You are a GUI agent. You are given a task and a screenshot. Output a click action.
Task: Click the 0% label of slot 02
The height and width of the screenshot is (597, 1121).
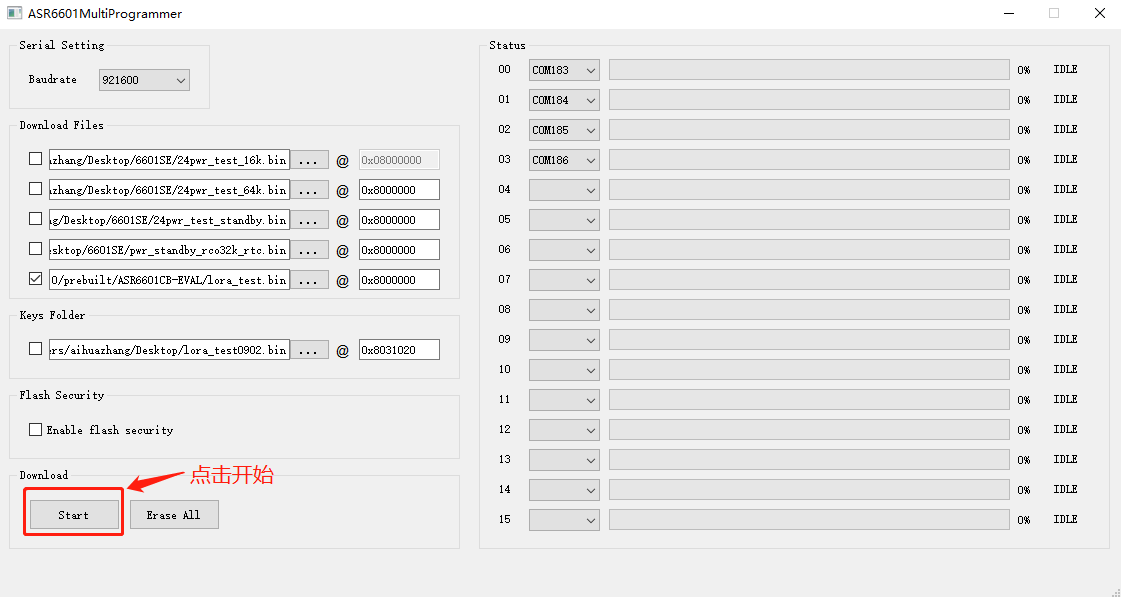pos(1024,130)
